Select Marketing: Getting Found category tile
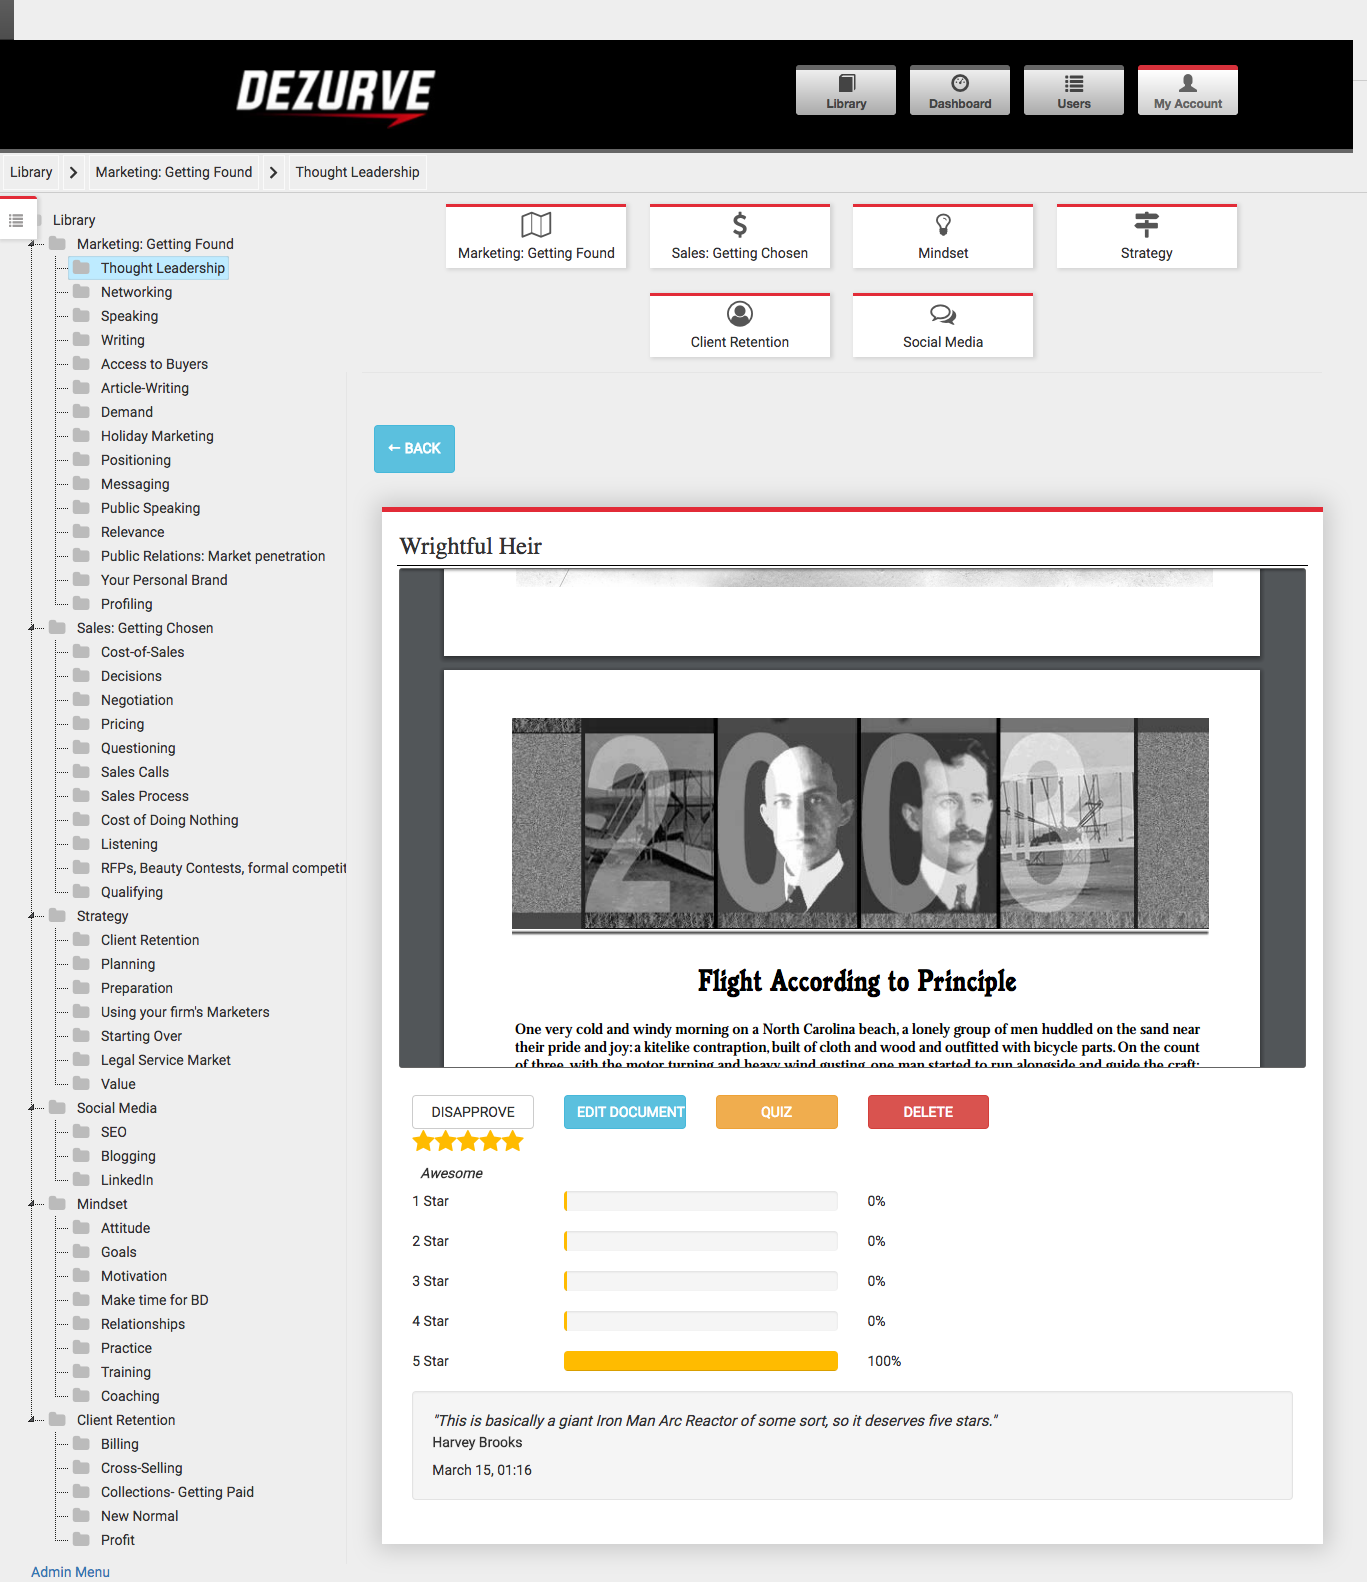Screen dimensions: 1367x1582 click(x=536, y=237)
